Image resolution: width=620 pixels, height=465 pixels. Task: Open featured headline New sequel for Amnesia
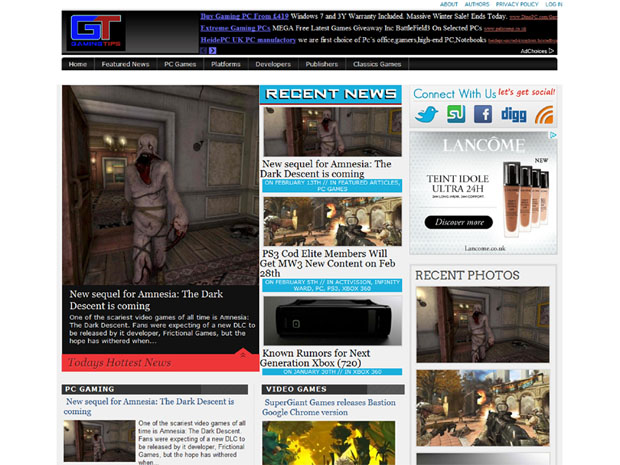[146, 300]
